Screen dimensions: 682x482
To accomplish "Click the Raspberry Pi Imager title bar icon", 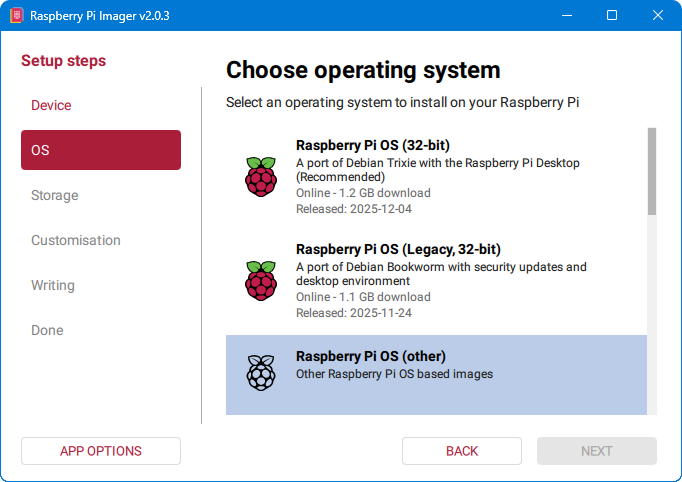I will [x=15, y=16].
